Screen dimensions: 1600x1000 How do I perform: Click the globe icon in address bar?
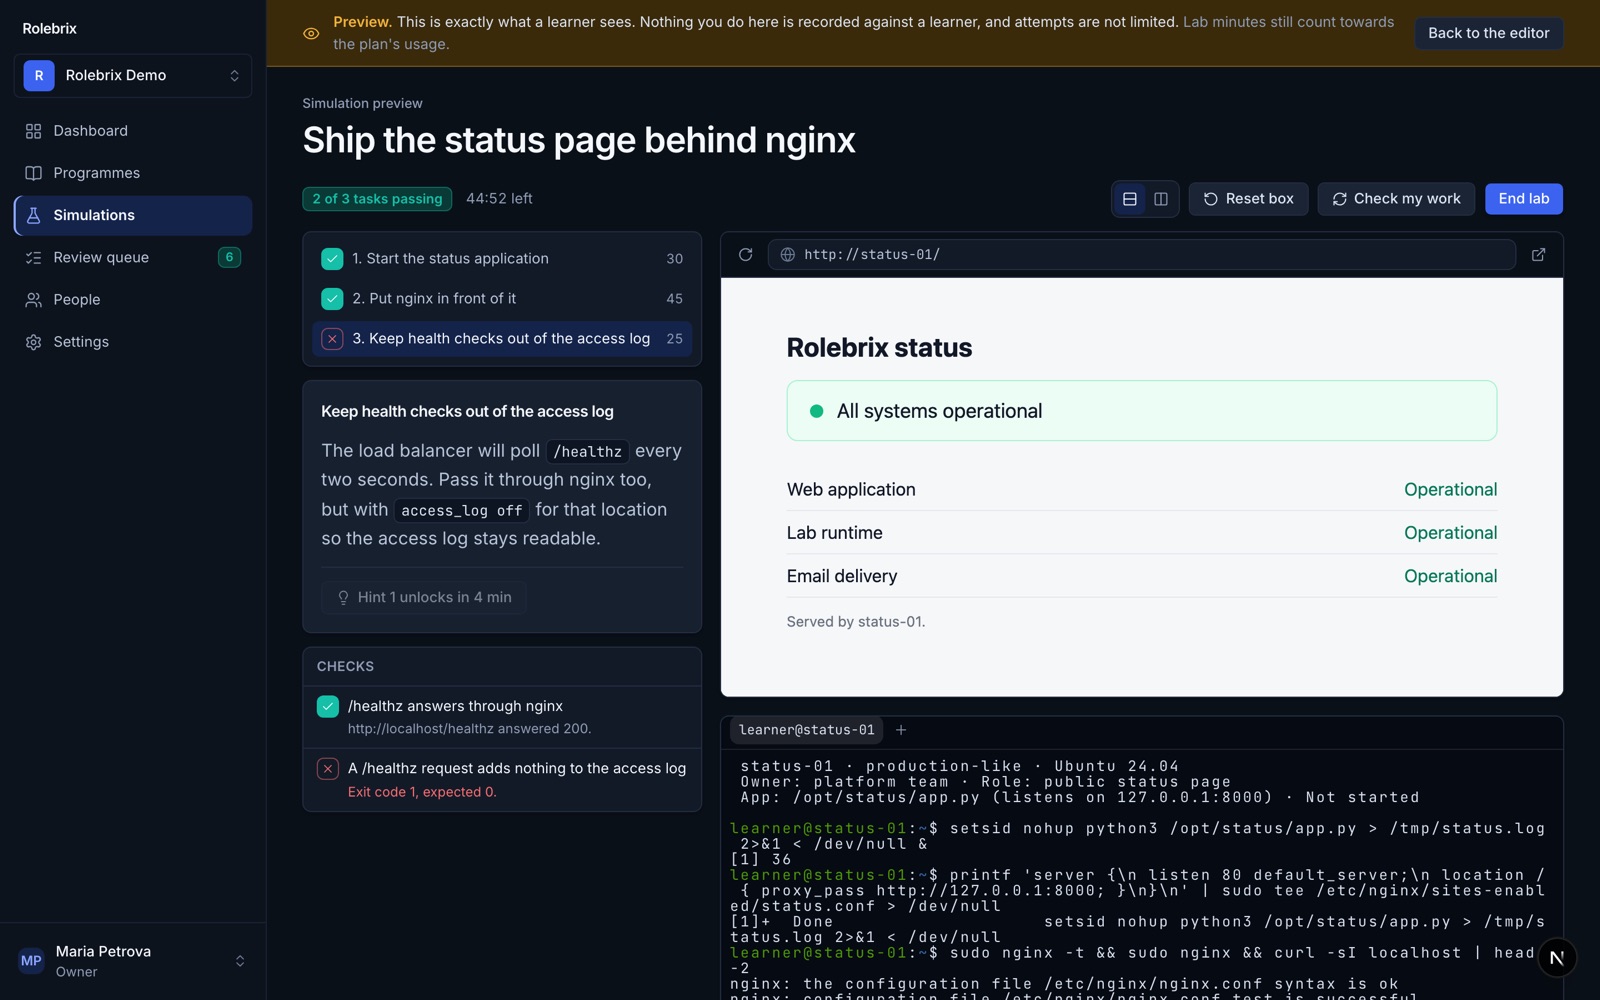coord(788,254)
